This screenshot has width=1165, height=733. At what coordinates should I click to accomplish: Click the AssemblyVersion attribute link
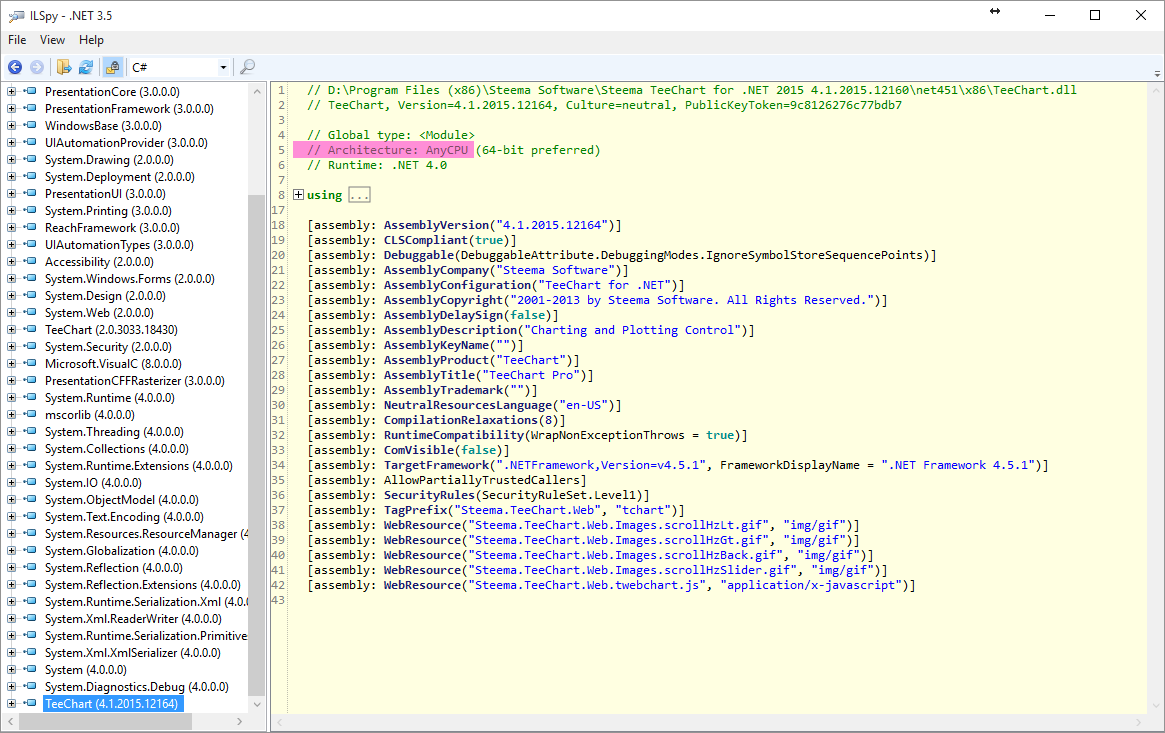click(x=436, y=225)
